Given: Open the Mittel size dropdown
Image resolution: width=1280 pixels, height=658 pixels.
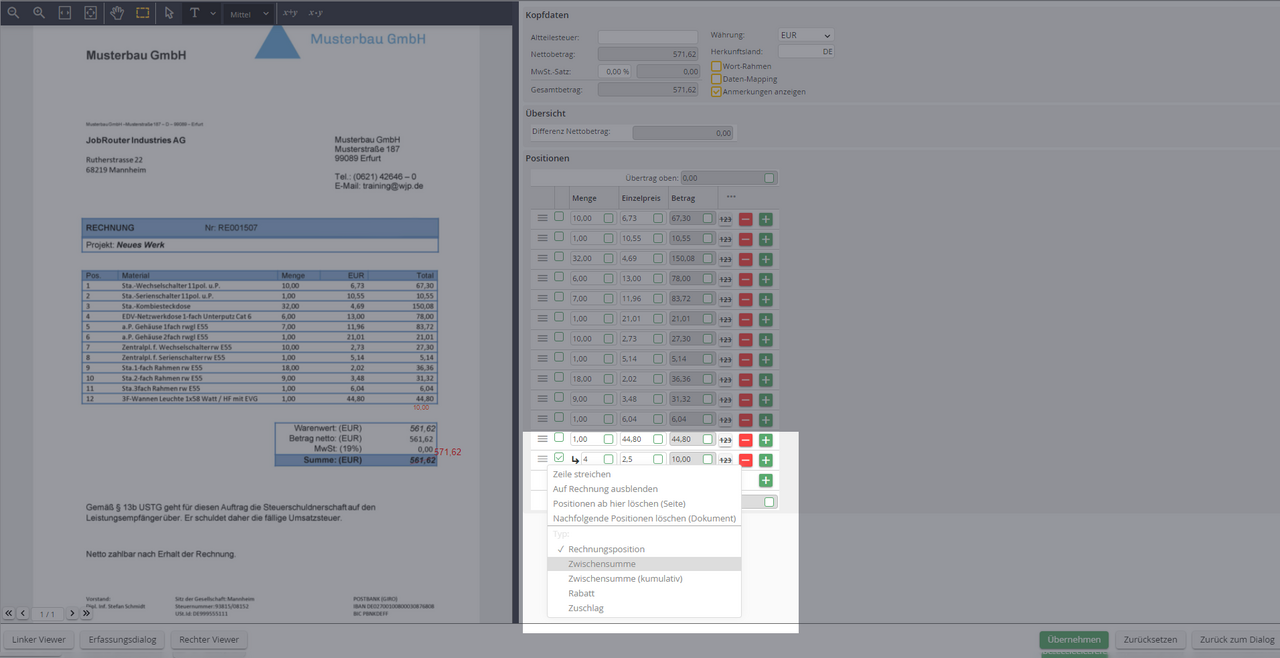Looking at the screenshot, I should coord(248,14).
